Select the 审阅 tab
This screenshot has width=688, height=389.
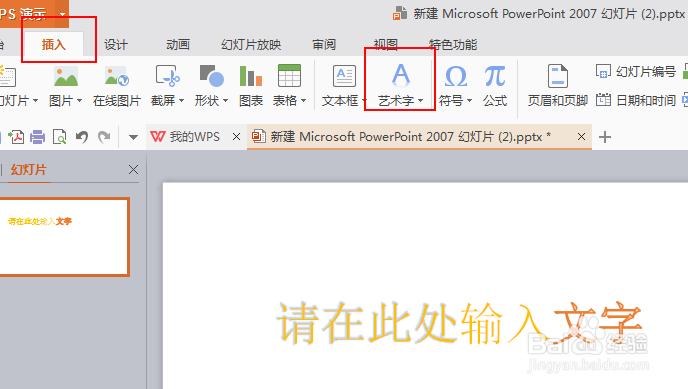(324, 44)
